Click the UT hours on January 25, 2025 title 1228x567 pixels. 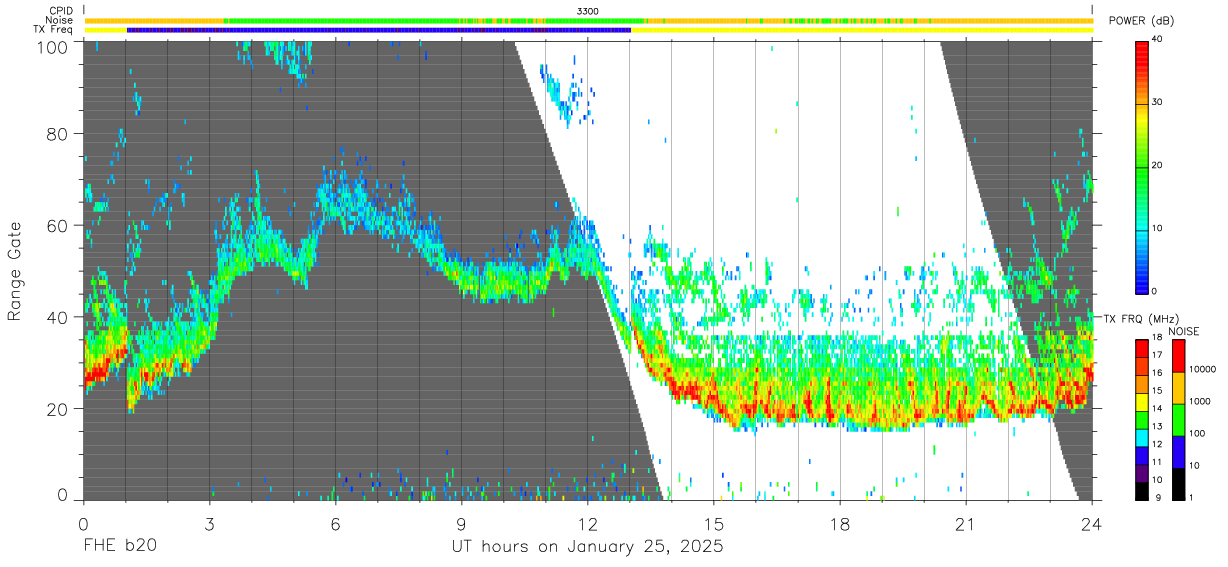coord(587,547)
